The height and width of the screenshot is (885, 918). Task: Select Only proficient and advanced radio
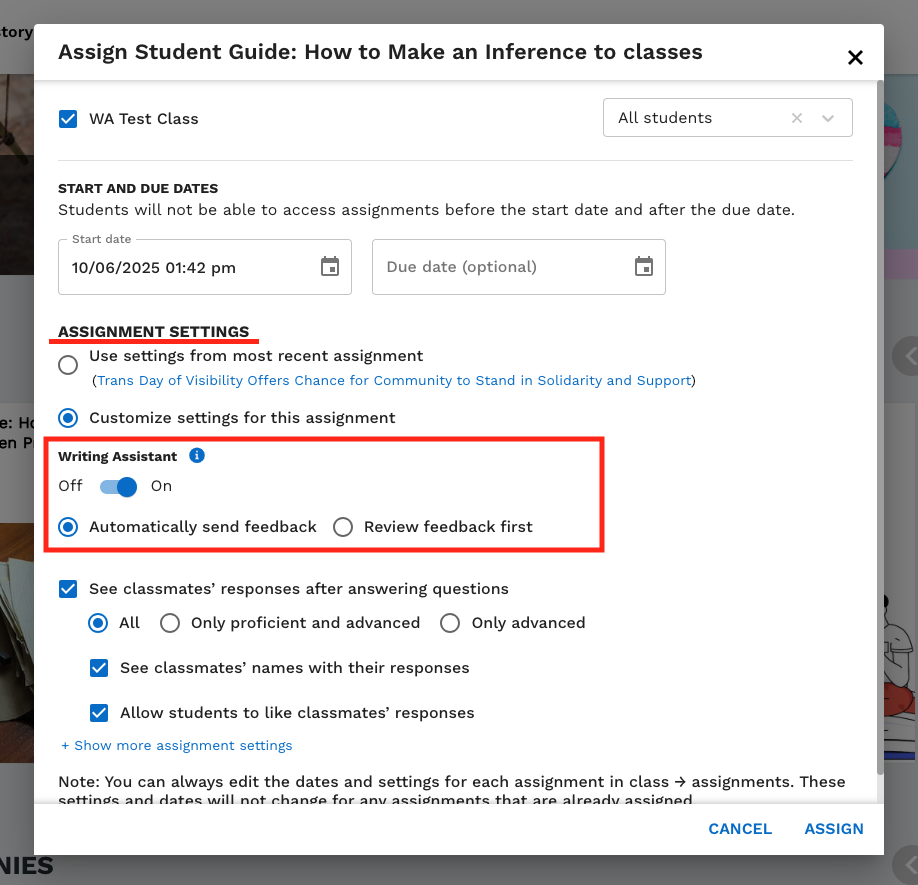click(x=170, y=623)
